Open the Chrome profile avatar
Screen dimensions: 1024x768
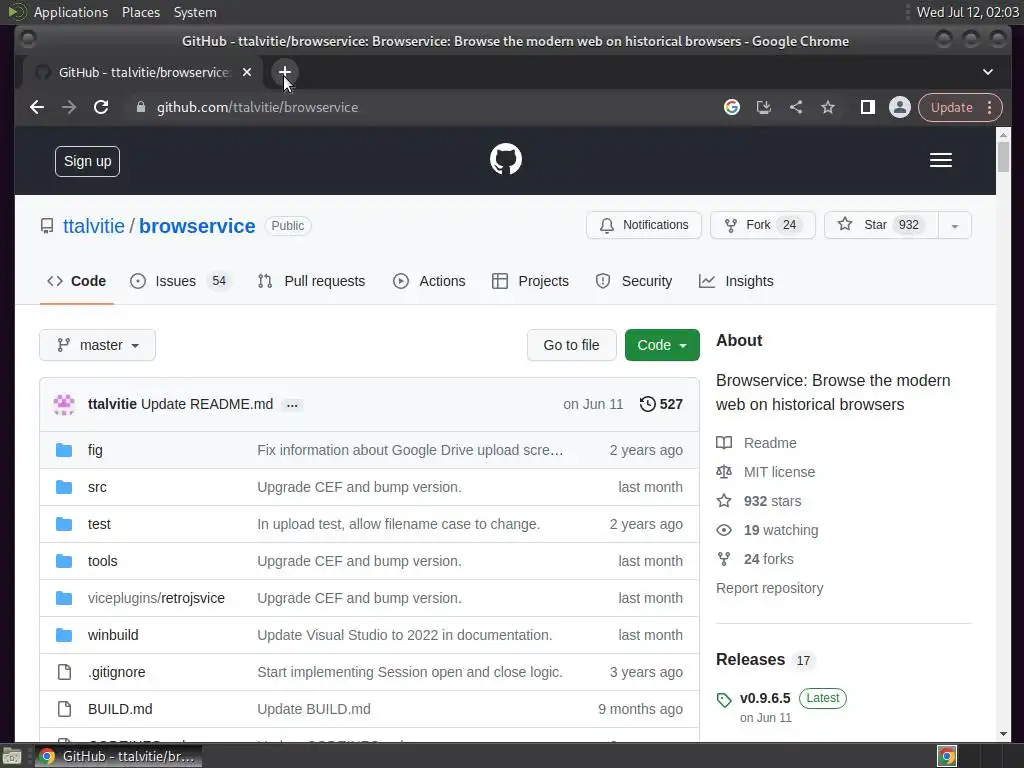coord(899,107)
